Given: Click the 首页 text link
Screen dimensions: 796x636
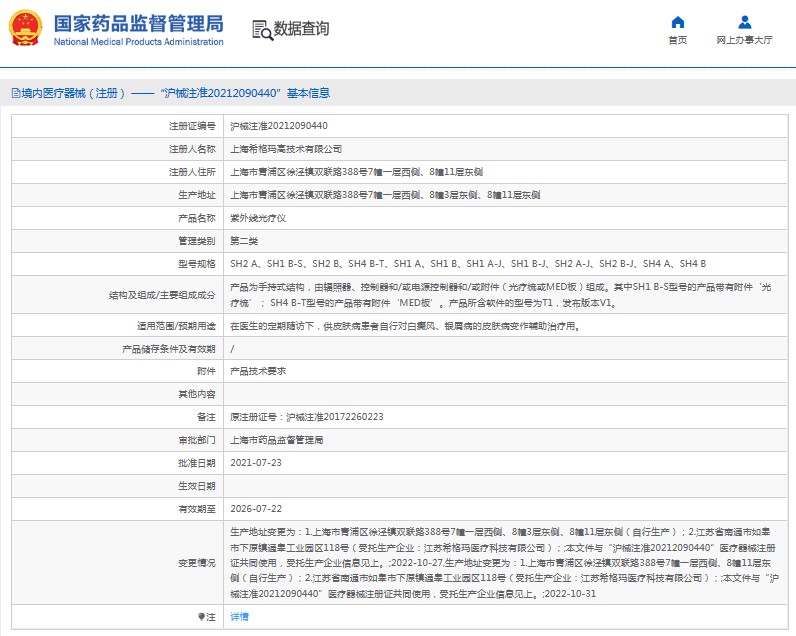Looking at the screenshot, I should click(x=678, y=40).
